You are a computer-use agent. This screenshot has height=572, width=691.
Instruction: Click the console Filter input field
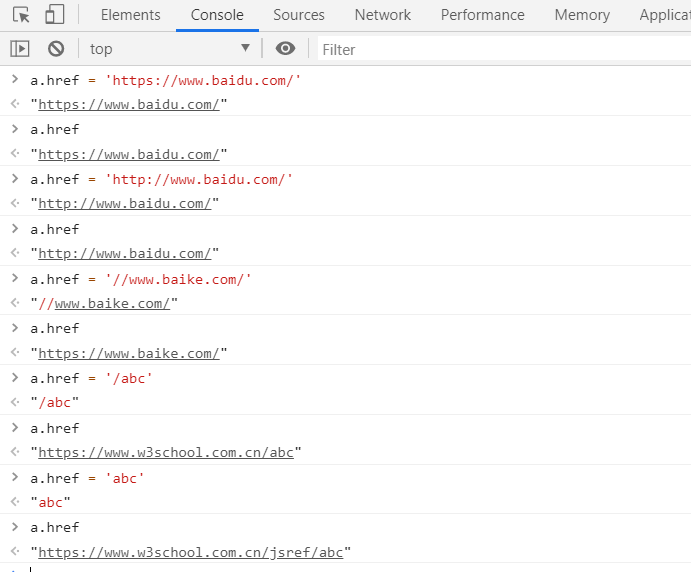point(500,49)
